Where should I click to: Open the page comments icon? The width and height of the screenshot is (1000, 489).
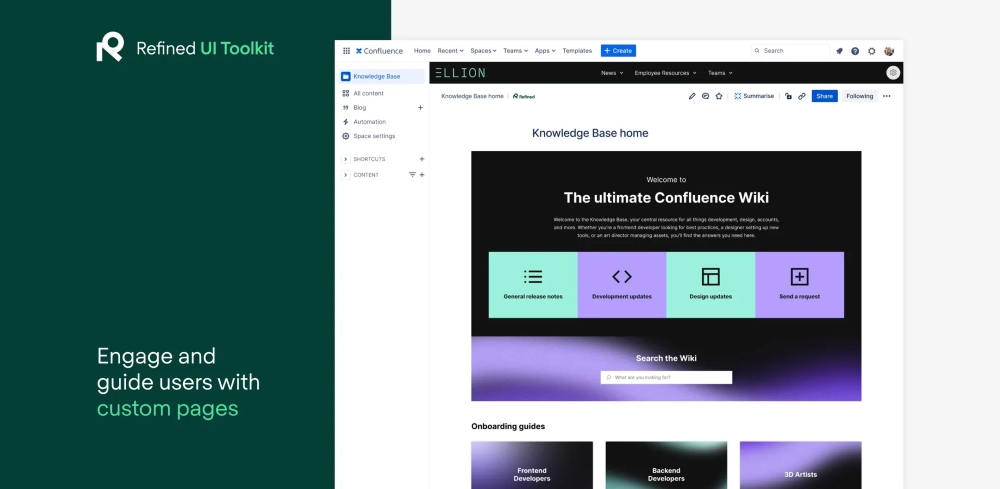705,96
